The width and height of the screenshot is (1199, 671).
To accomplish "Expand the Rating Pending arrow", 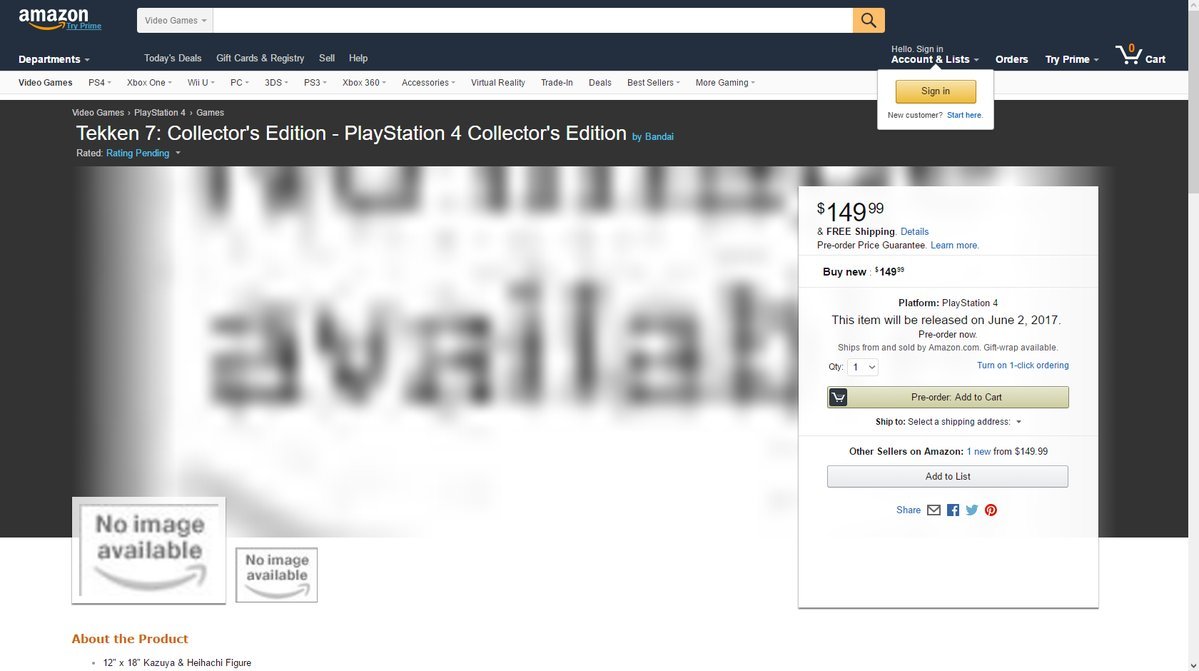I will pos(177,153).
